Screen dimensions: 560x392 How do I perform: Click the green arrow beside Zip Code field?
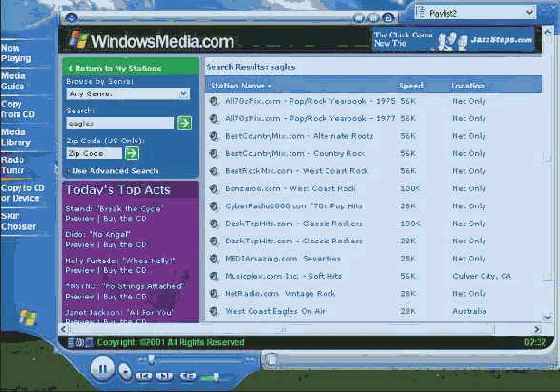131,153
